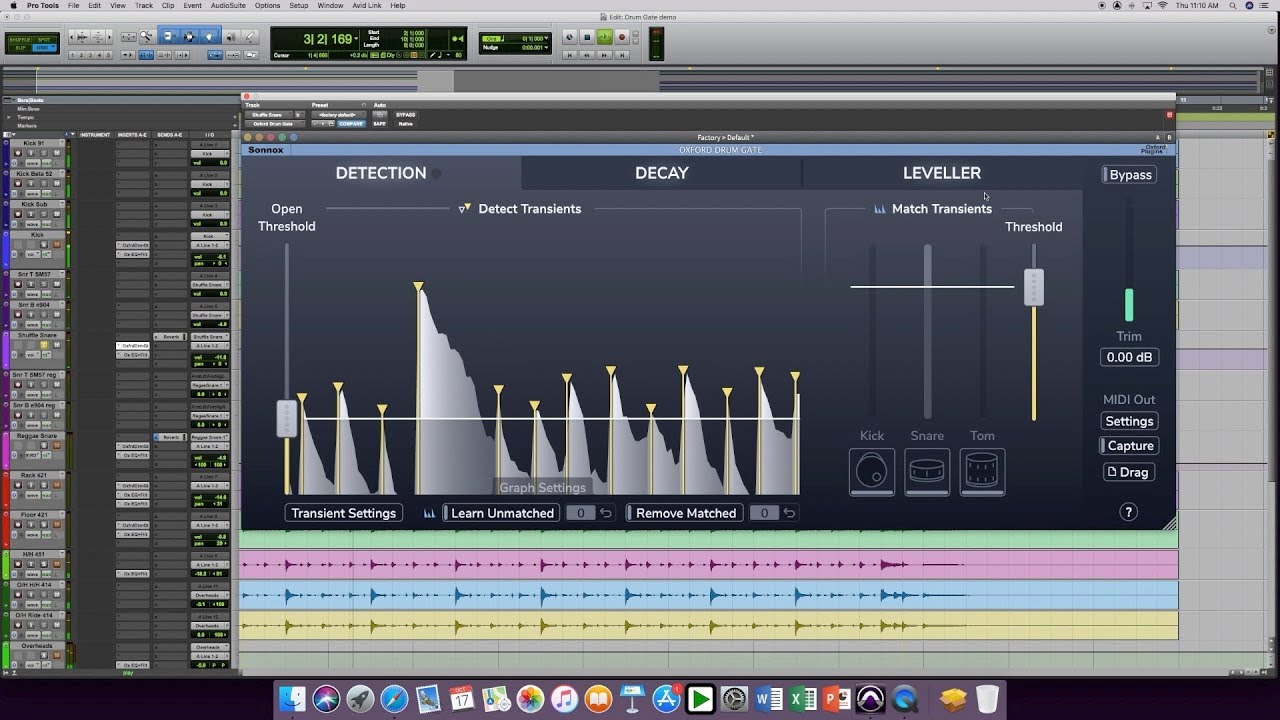The height and width of the screenshot is (720, 1280).
Task: Record-arm the Kick 91 track
Action: (x=18, y=153)
